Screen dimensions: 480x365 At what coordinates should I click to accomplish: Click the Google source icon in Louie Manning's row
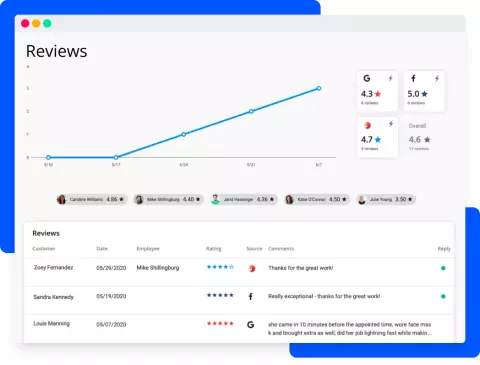pyautogui.click(x=251, y=324)
